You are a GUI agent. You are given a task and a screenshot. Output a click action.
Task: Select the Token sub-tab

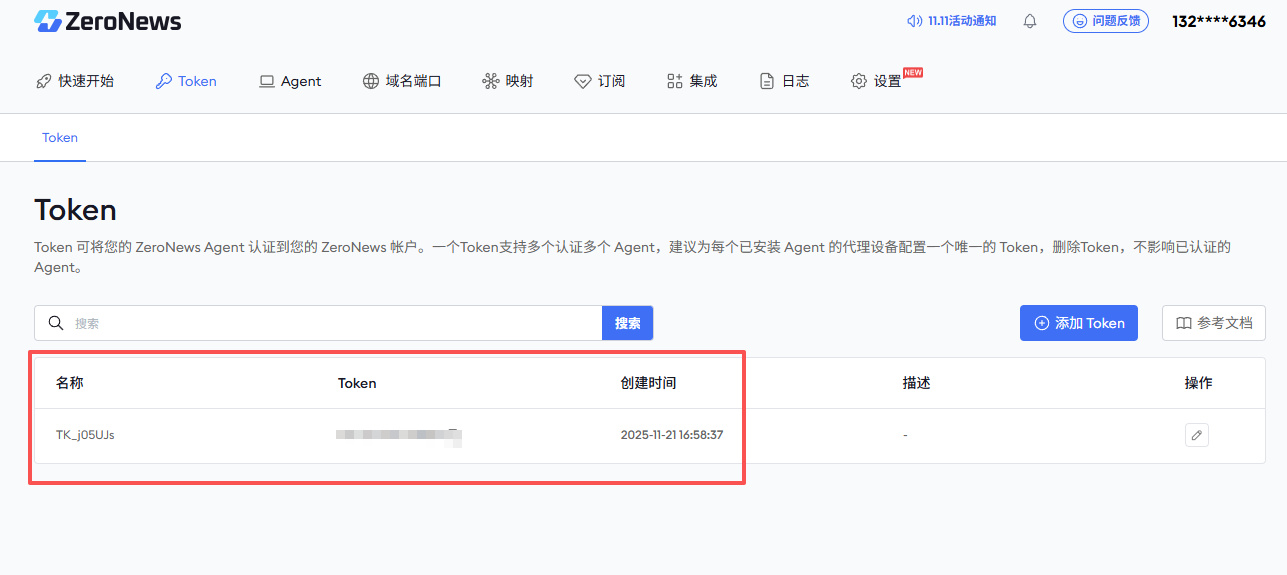tap(60, 138)
